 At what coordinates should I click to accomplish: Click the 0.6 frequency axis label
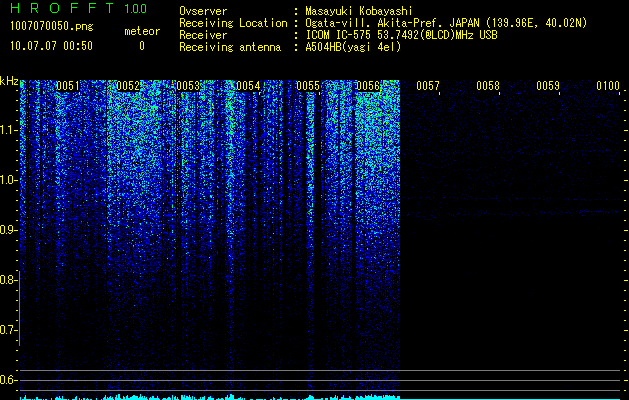pos(8,380)
